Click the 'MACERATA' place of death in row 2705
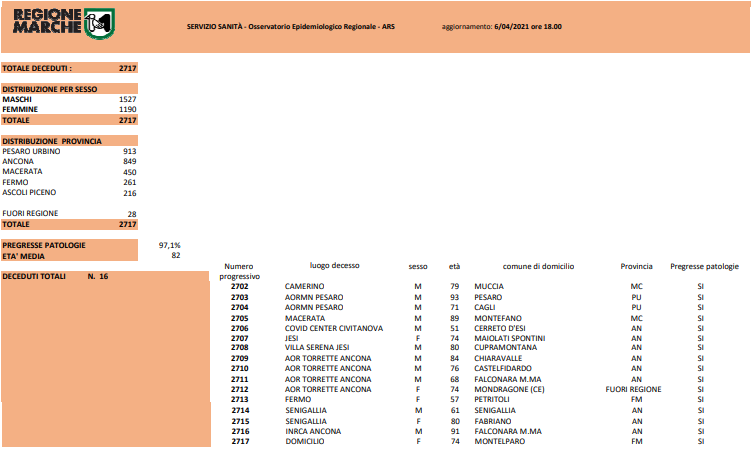This screenshot has height=461, width=755. 305,318
